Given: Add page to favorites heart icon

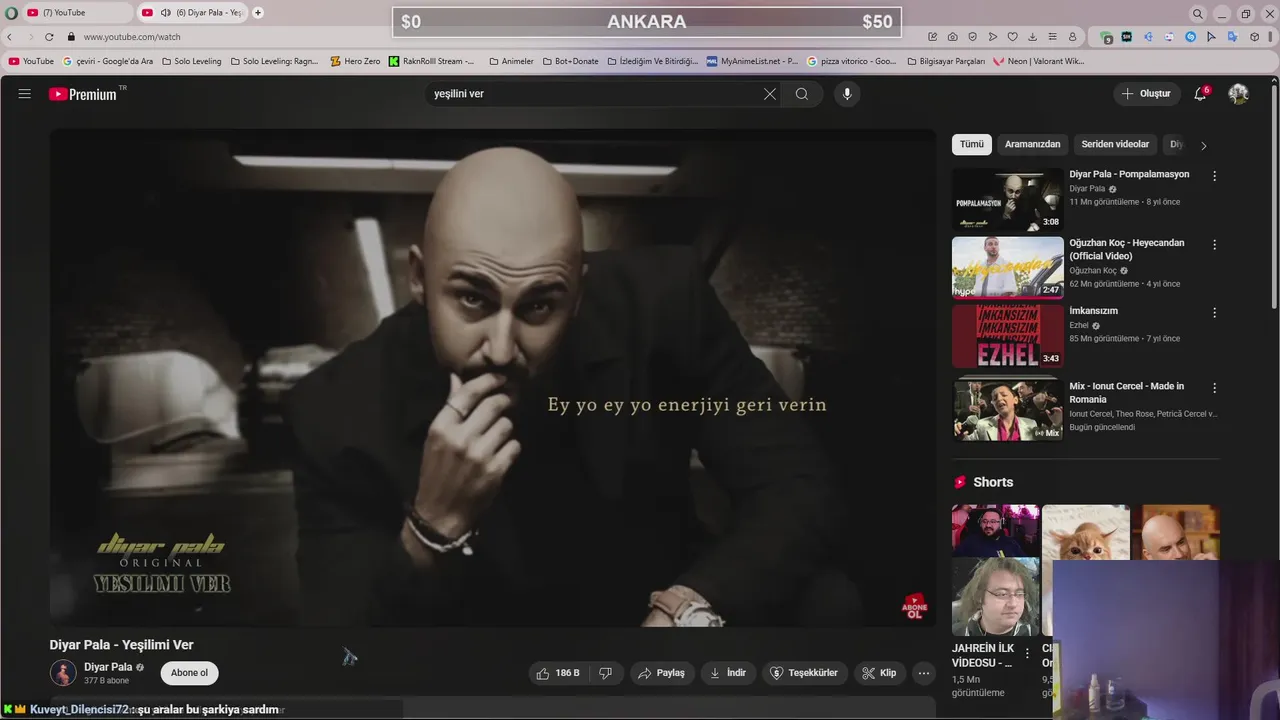Looking at the screenshot, I should [1012, 37].
